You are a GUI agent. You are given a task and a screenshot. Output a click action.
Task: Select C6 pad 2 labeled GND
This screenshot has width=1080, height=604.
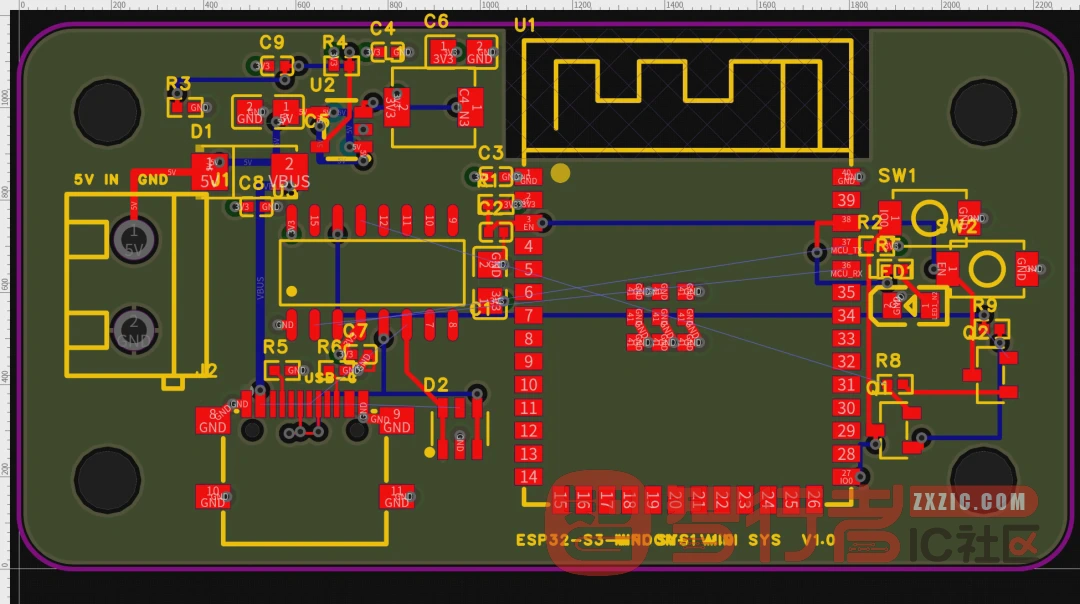pos(479,52)
